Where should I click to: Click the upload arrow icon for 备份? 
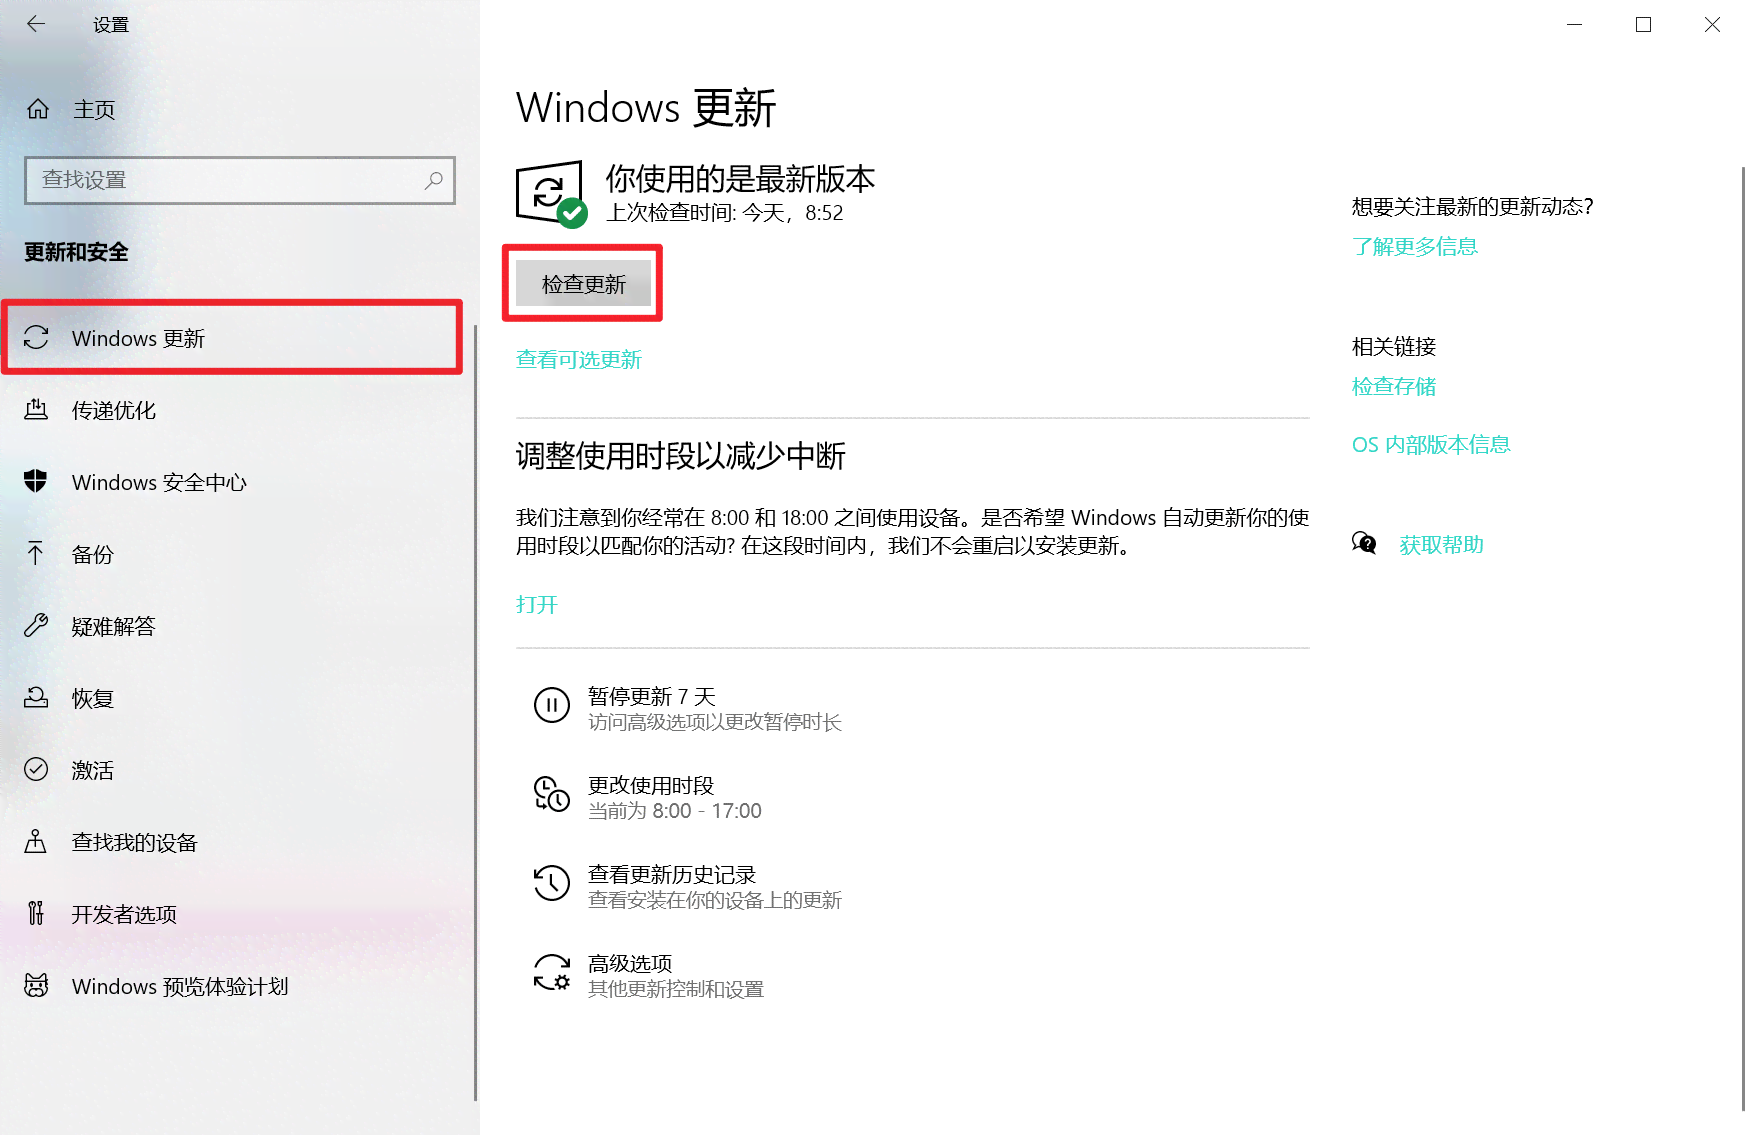coord(36,554)
